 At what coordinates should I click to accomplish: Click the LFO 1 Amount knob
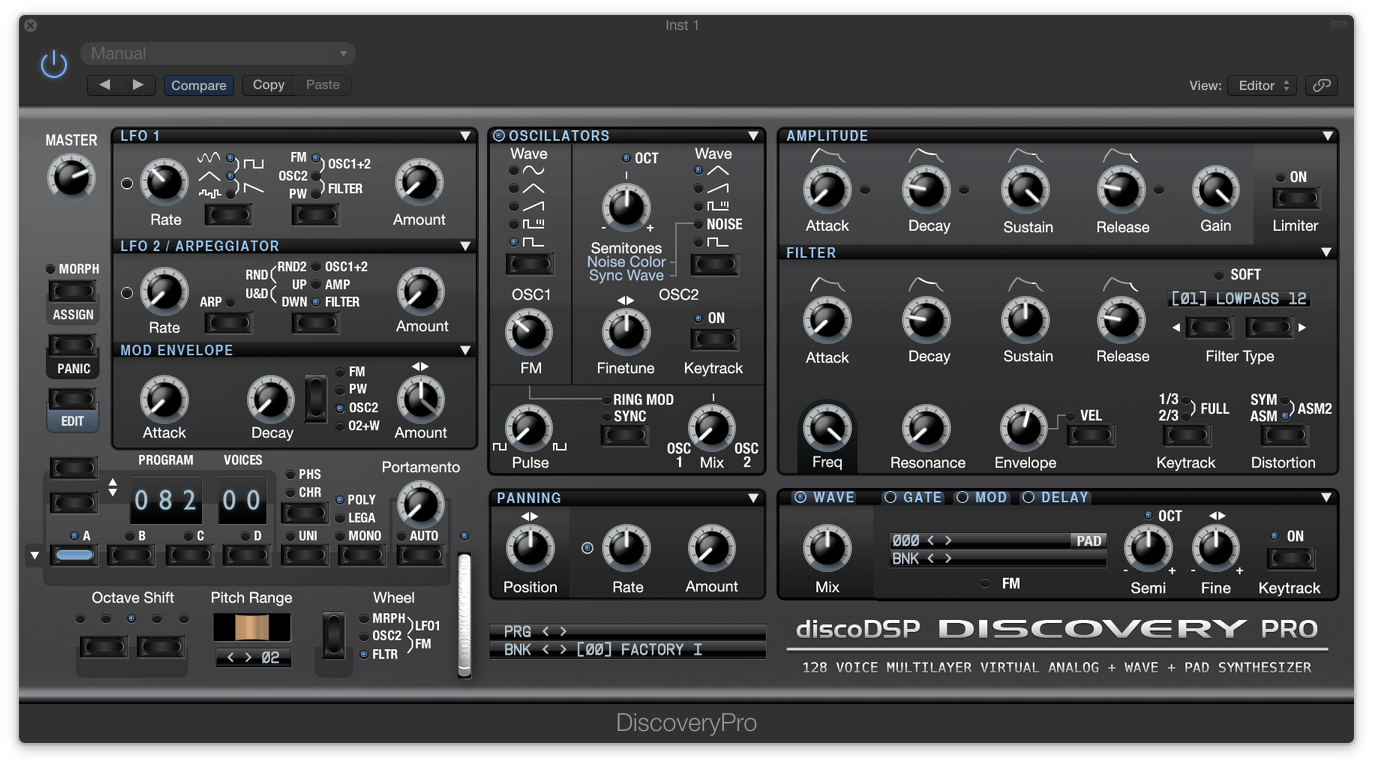[419, 183]
